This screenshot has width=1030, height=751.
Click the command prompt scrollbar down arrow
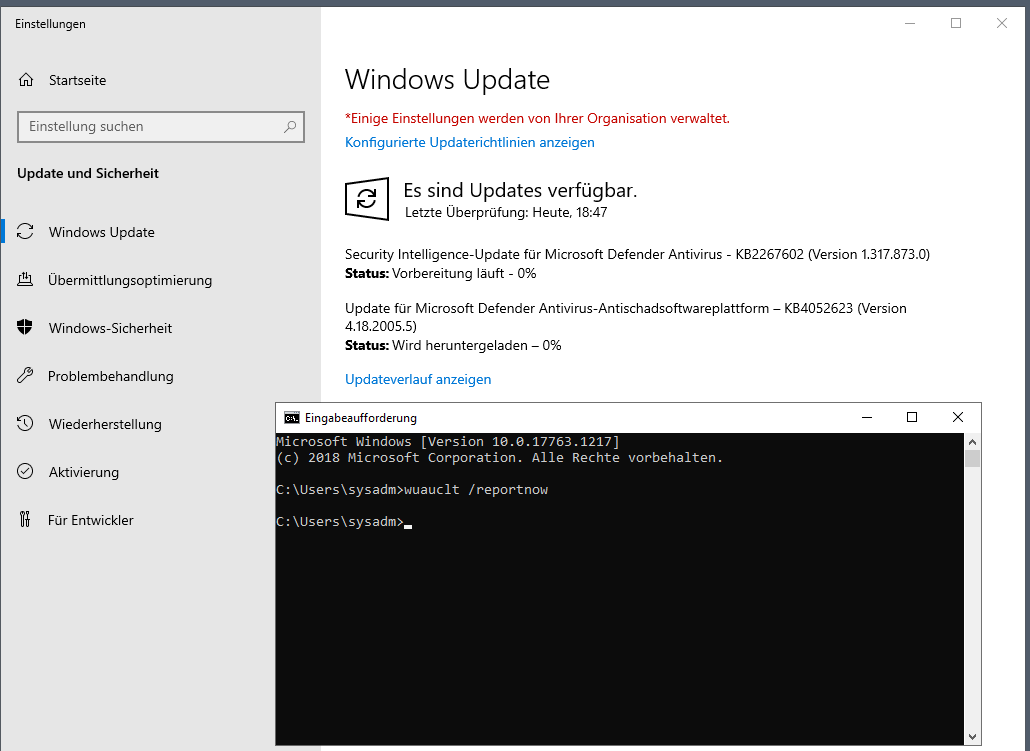[973, 737]
